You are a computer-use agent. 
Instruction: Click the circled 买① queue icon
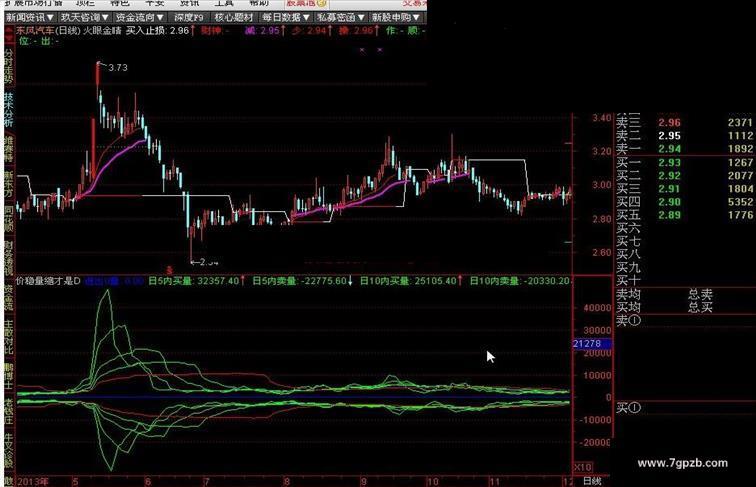pyautogui.click(x=628, y=408)
